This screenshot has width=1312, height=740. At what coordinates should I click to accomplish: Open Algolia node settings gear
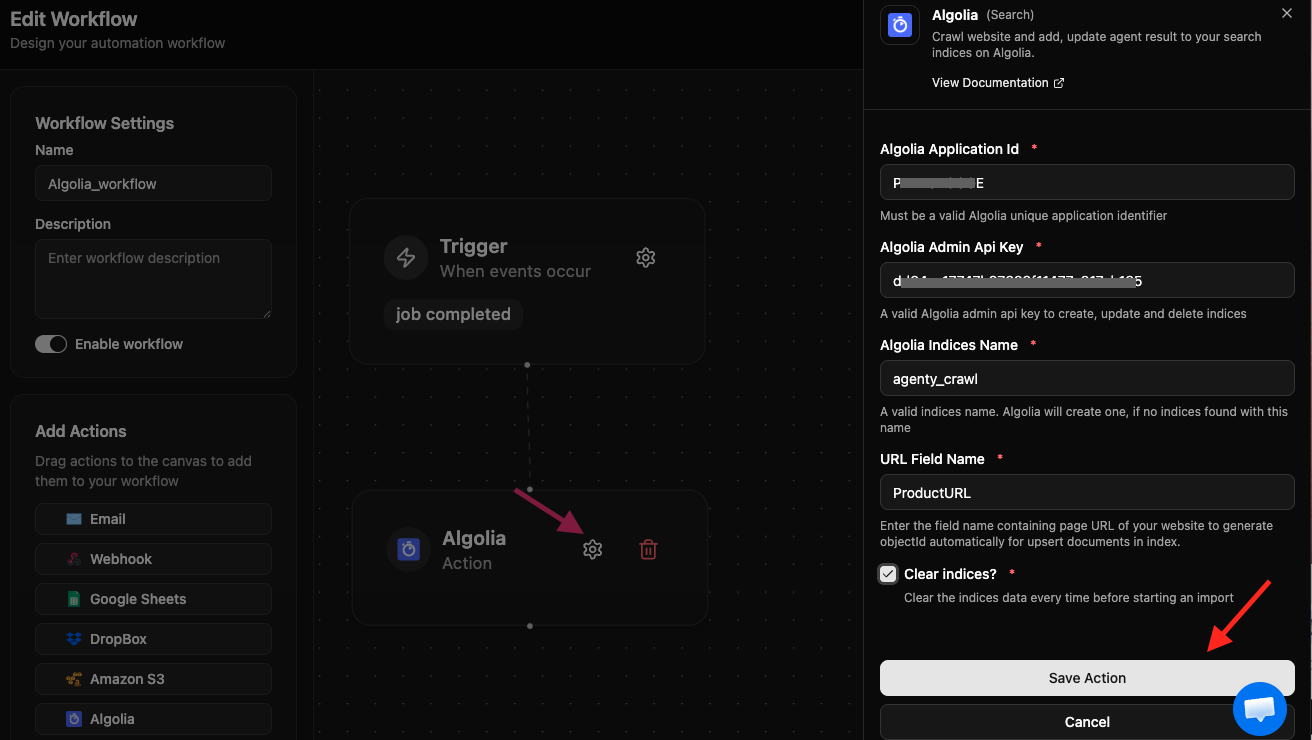(593, 549)
